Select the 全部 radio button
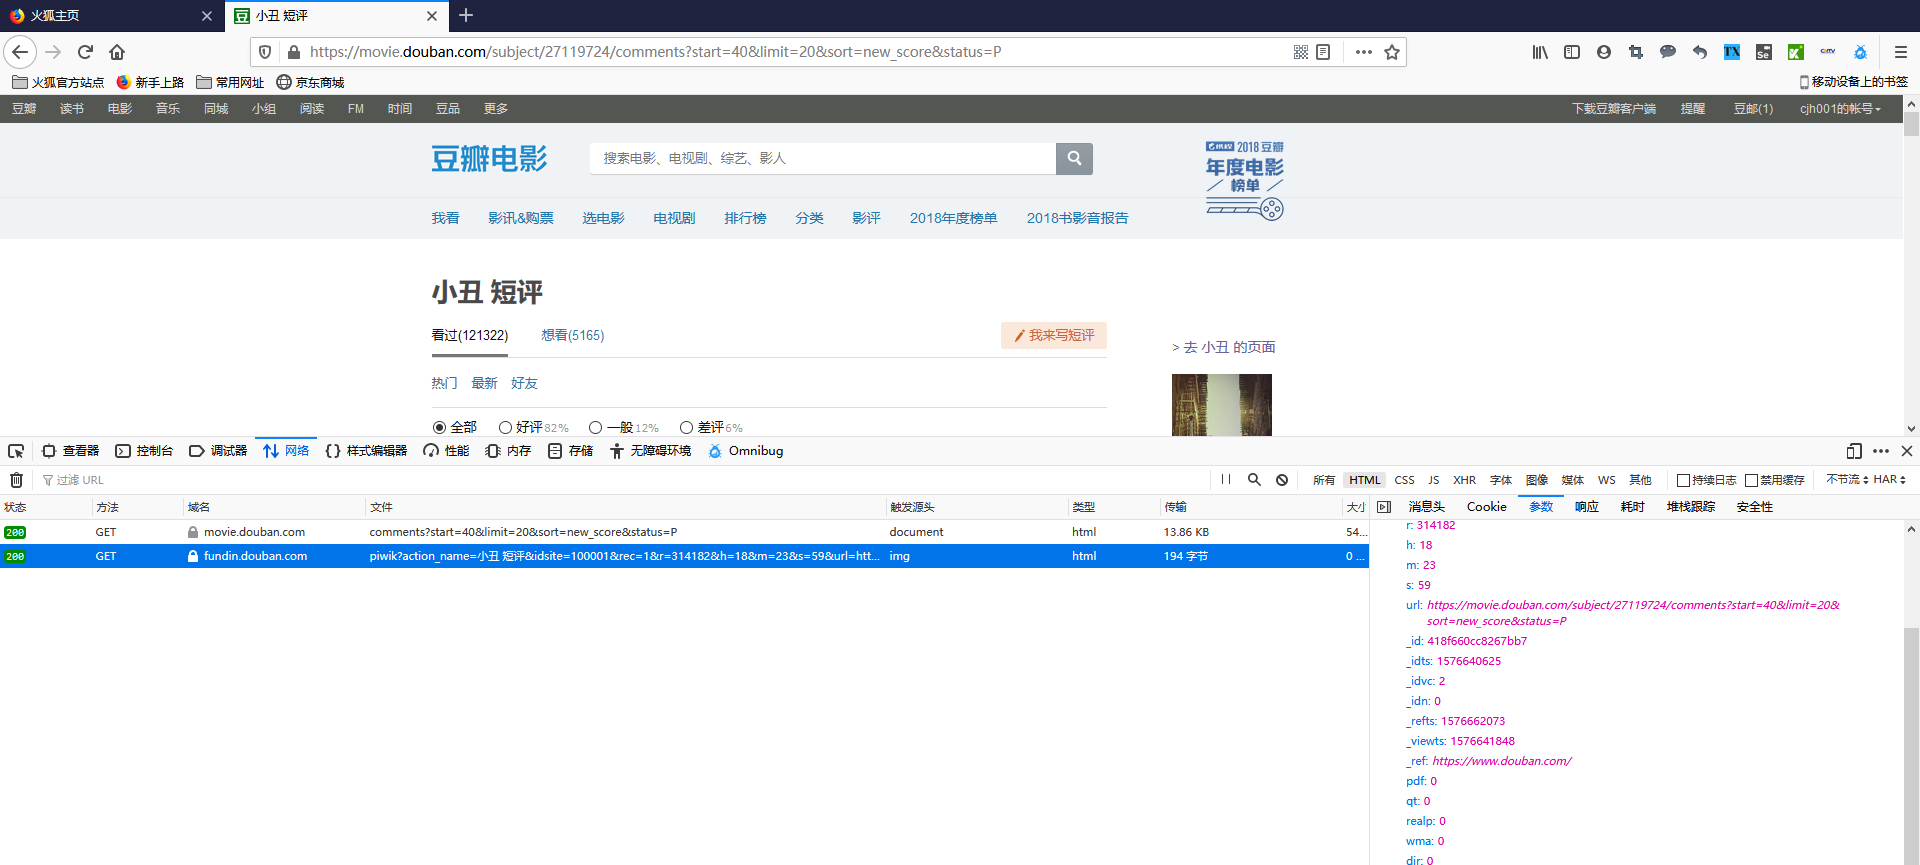The width and height of the screenshot is (1920, 865). [x=439, y=427]
